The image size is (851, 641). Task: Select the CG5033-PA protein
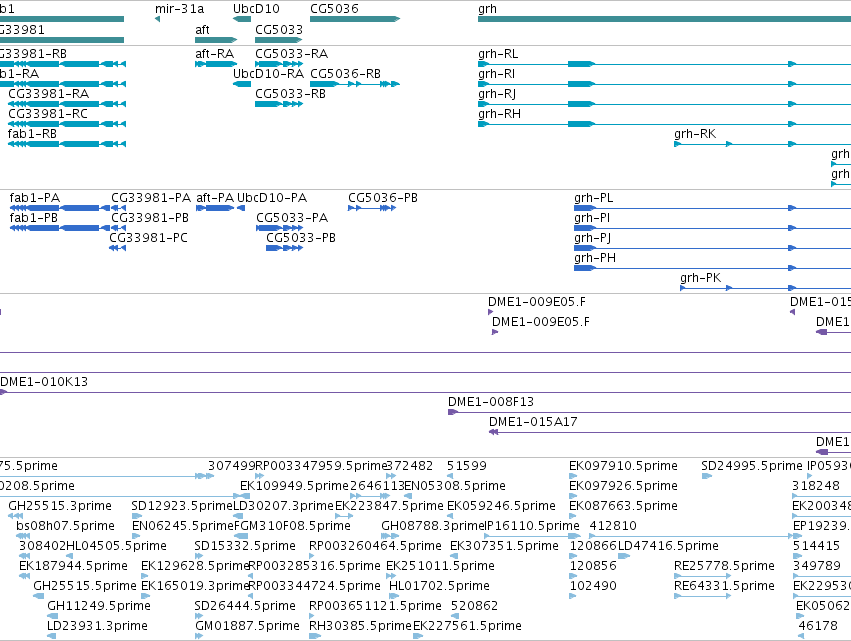279,229
